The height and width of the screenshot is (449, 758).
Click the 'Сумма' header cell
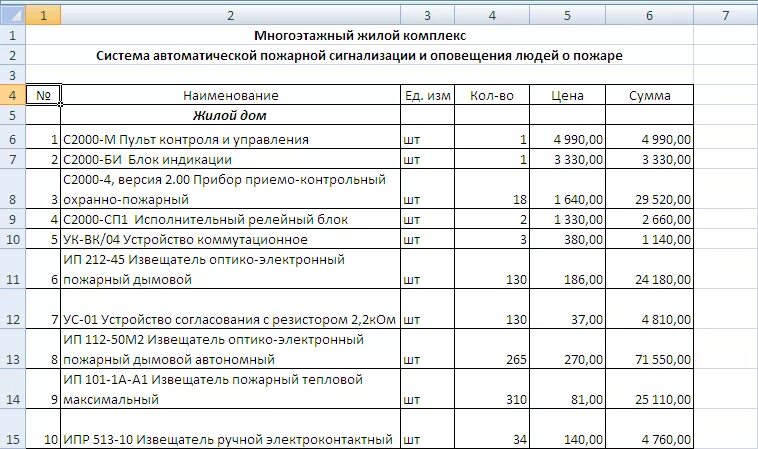click(x=649, y=95)
